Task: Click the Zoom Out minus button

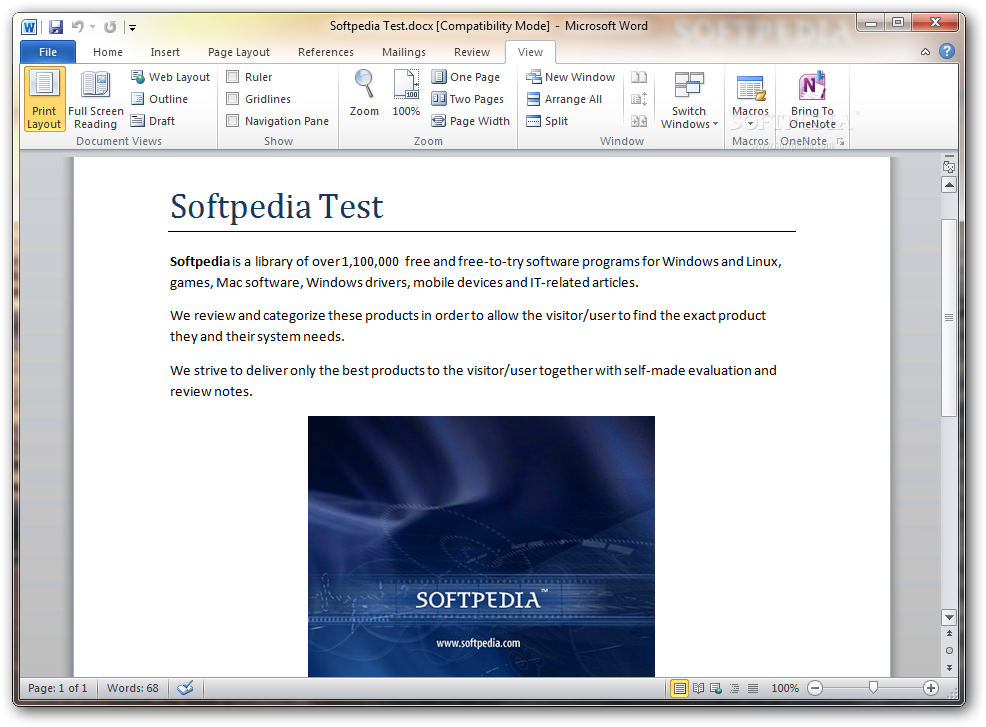Action: 815,689
